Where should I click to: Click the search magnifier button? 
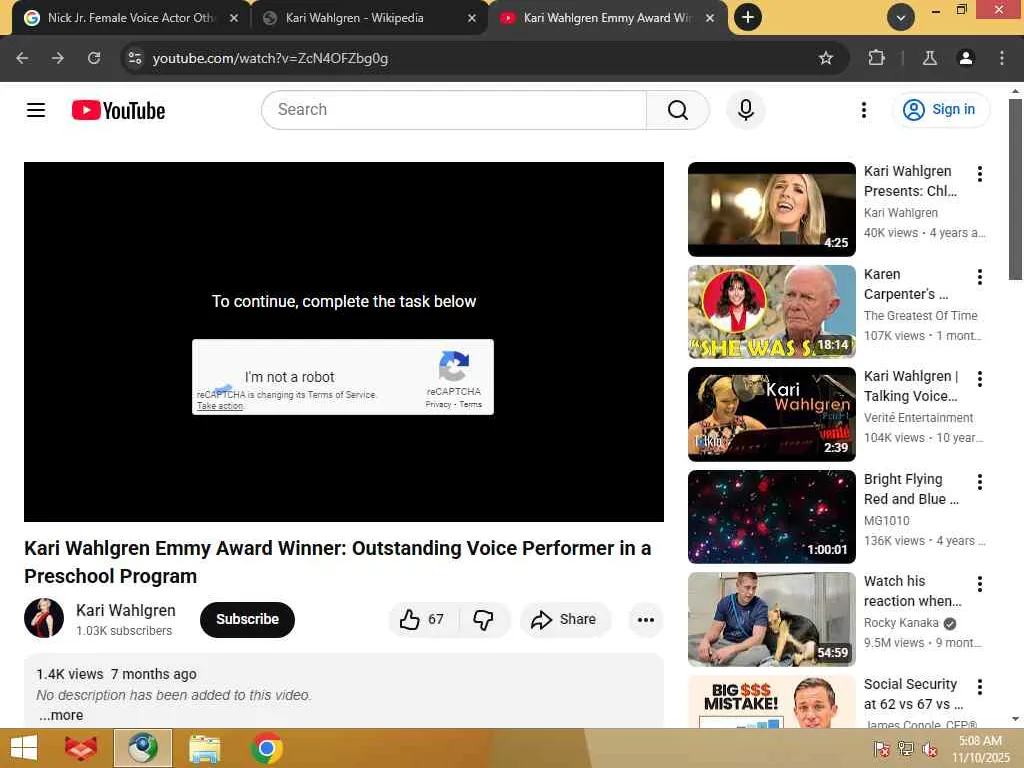click(x=678, y=110)
